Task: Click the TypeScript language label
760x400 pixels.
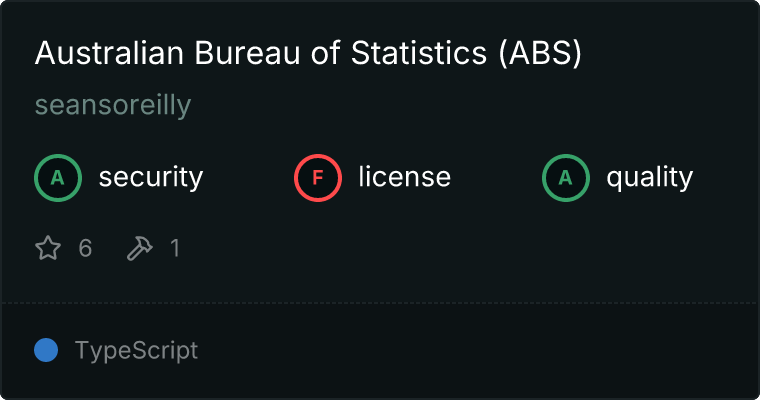Action: point(136,351)
